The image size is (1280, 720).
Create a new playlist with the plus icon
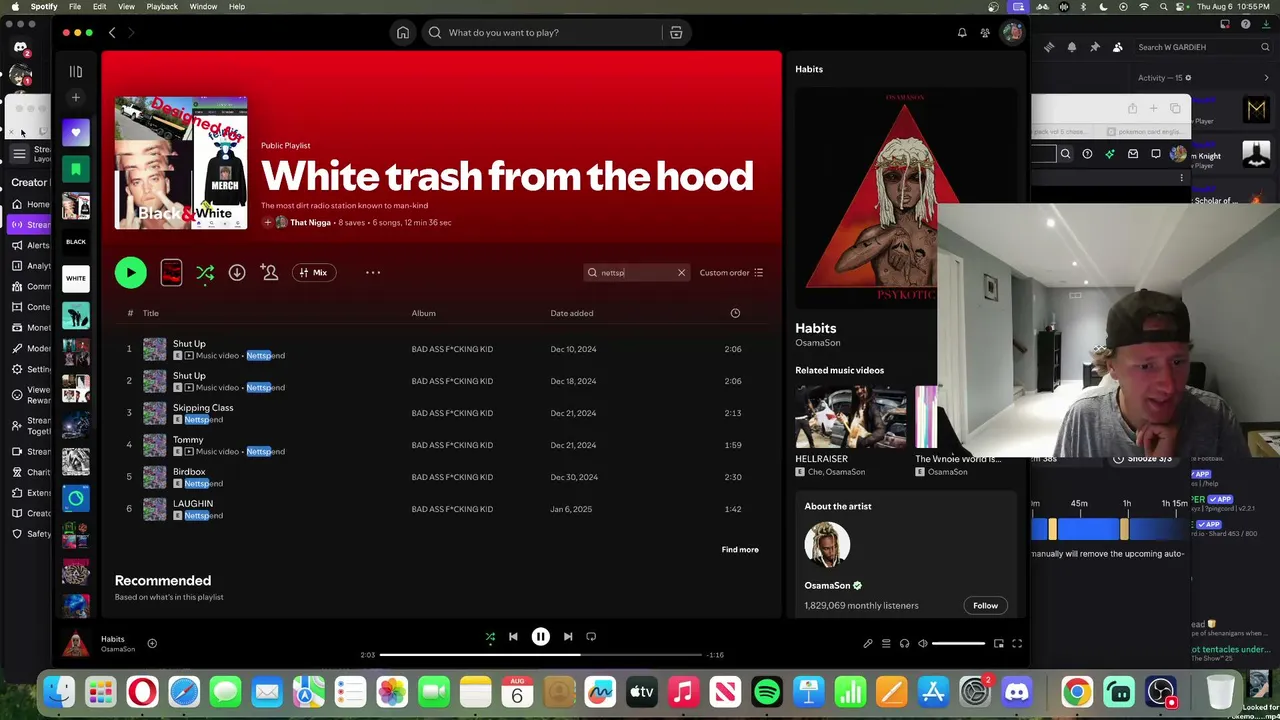coord(75,98)
